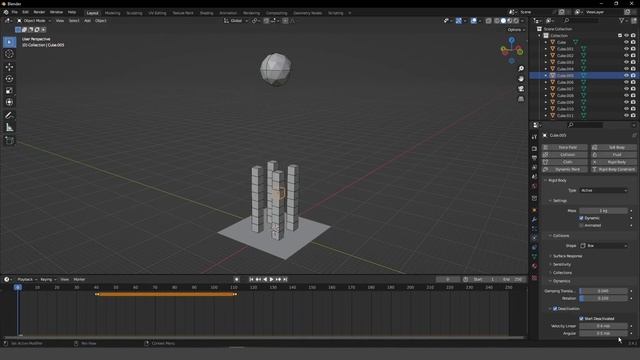Collapse the Rigid Body panel
The image size is (640, 360).
(x=557, y=180)
